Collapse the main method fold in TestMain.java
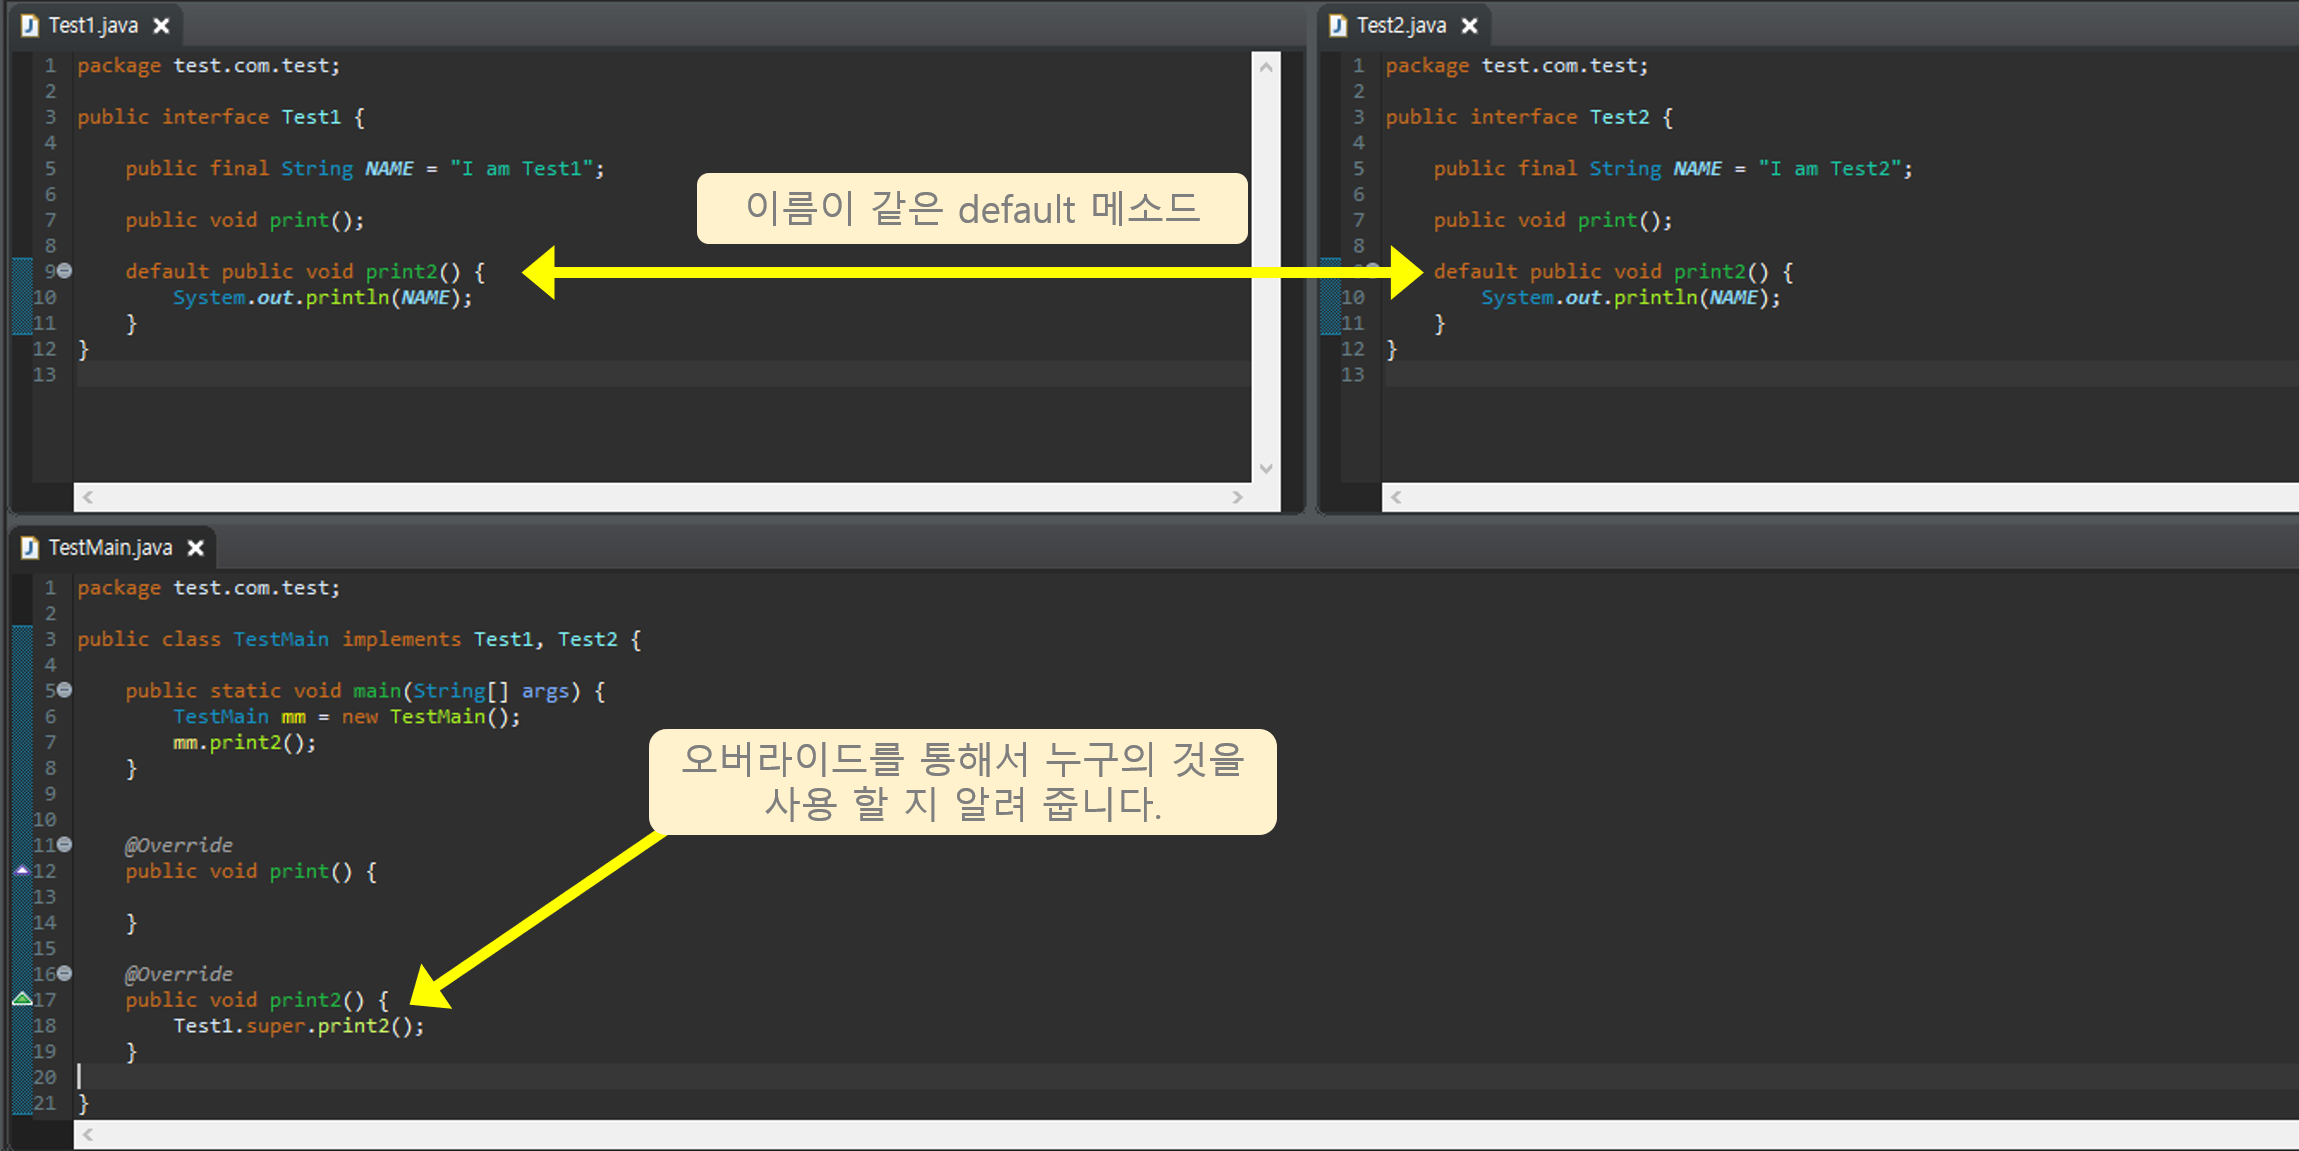The image size is (2299, 1151). (x=65, y=690)
